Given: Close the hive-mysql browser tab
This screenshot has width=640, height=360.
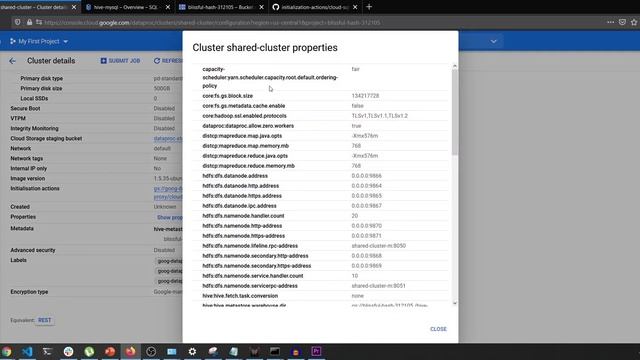Looking at the screenshot, I should [168, 7].
